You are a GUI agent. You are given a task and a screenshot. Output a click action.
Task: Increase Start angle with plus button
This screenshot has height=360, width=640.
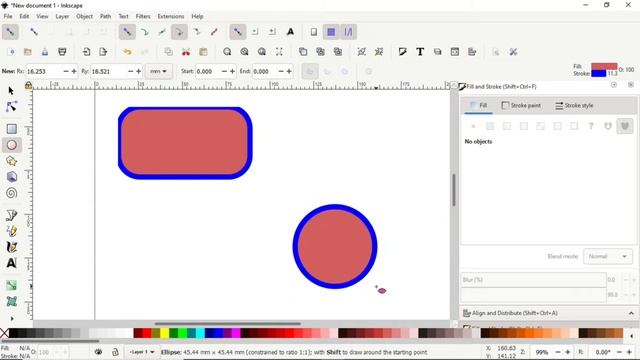(232, 71)
